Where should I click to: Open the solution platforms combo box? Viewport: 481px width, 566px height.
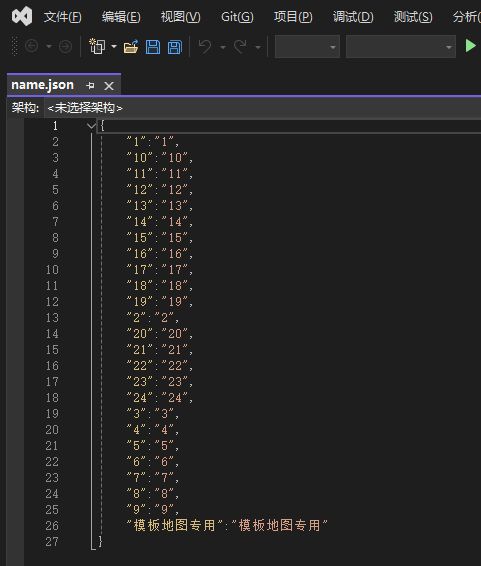(401, 47)
